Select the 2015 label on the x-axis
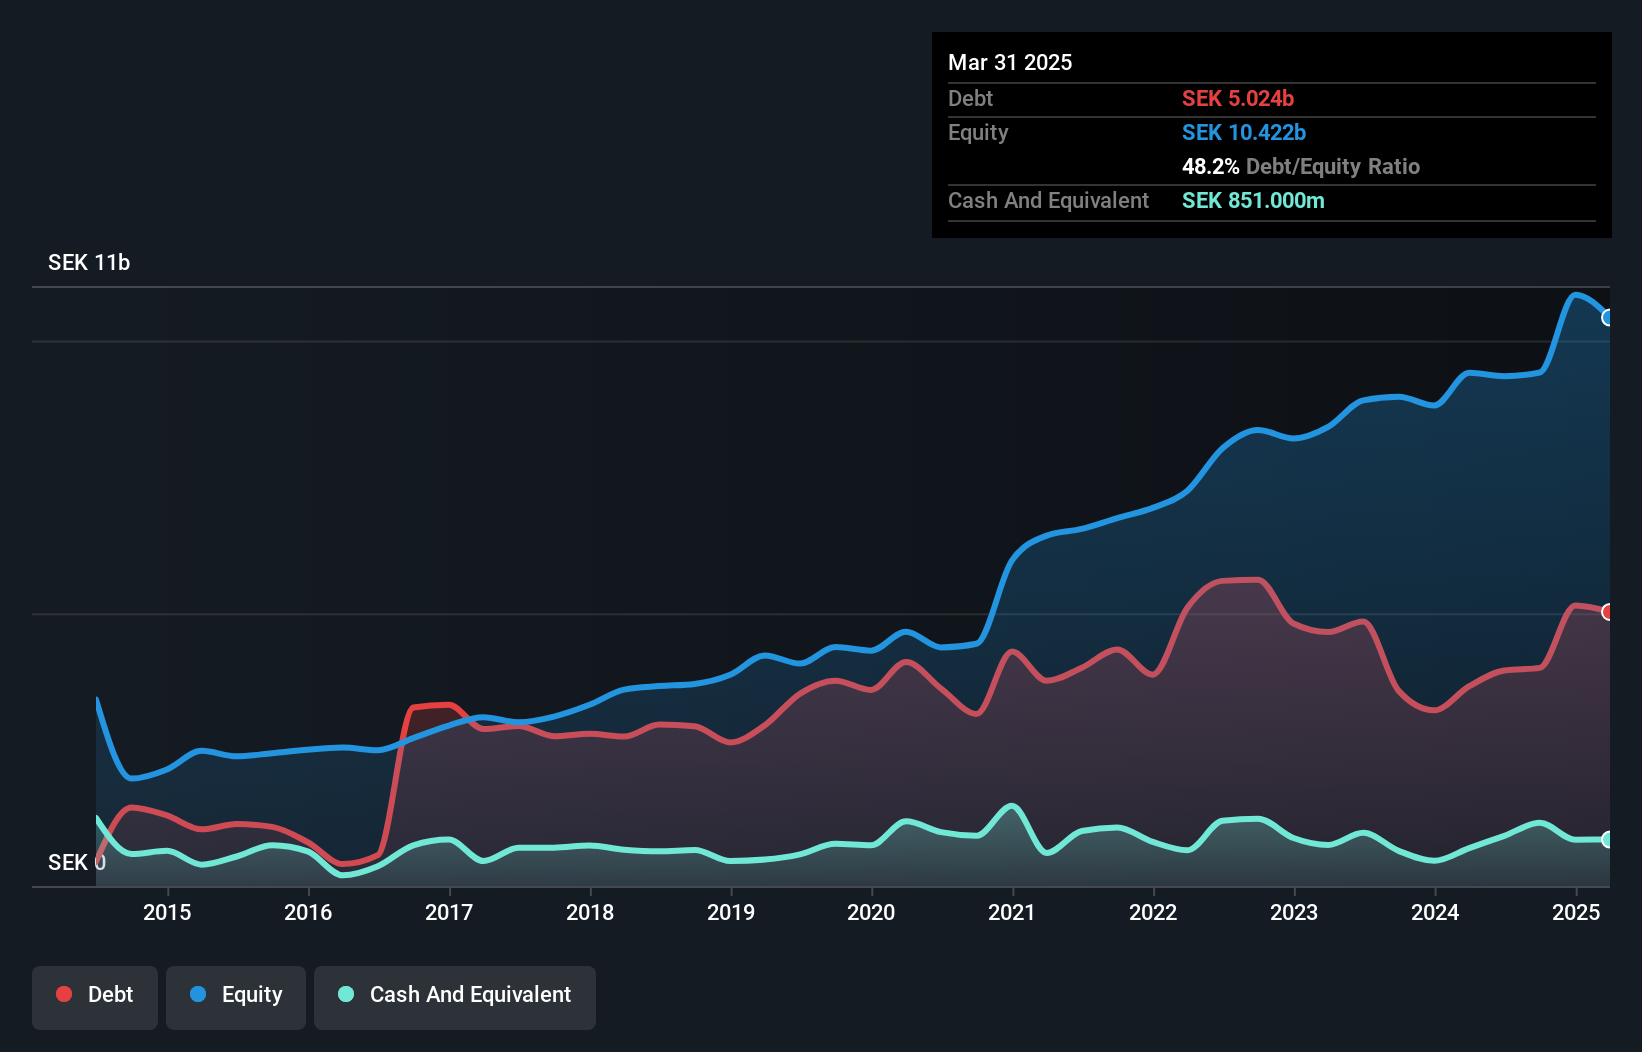This screenshot has height=1052, width=1642. pos(167,912)
